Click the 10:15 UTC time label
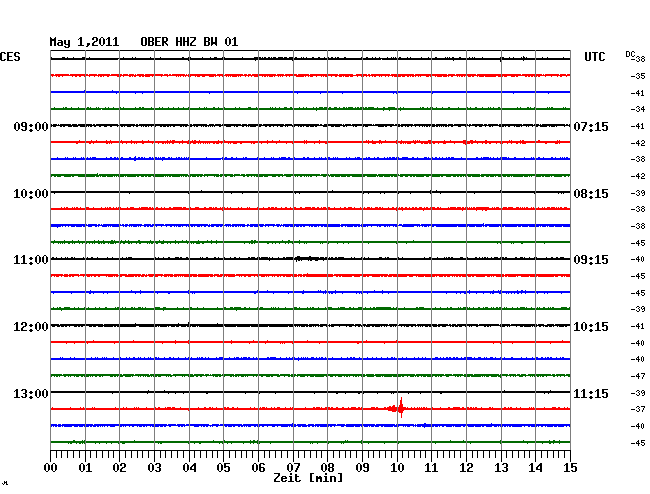Screen dimensions: 650x494 (591, 327)
